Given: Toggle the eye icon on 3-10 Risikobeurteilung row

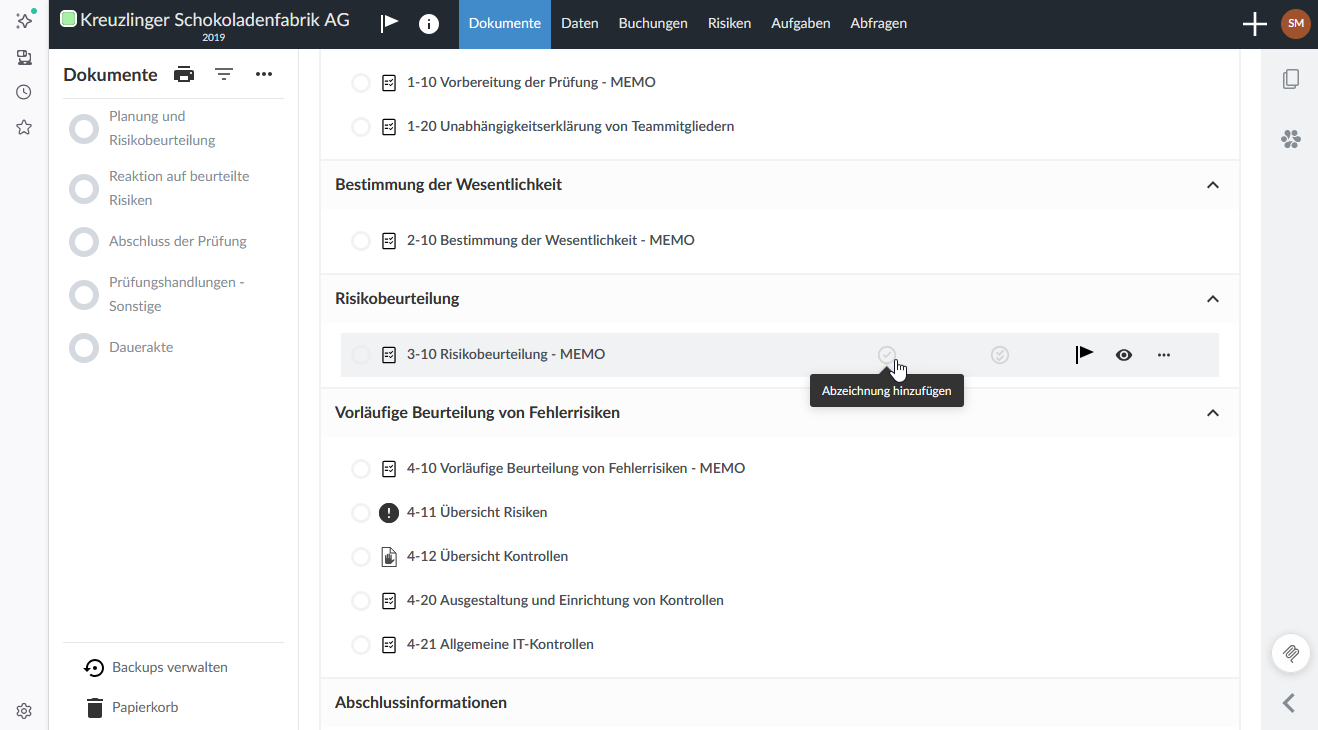Looking at the screenshot, I should (x=1124, y=354).
